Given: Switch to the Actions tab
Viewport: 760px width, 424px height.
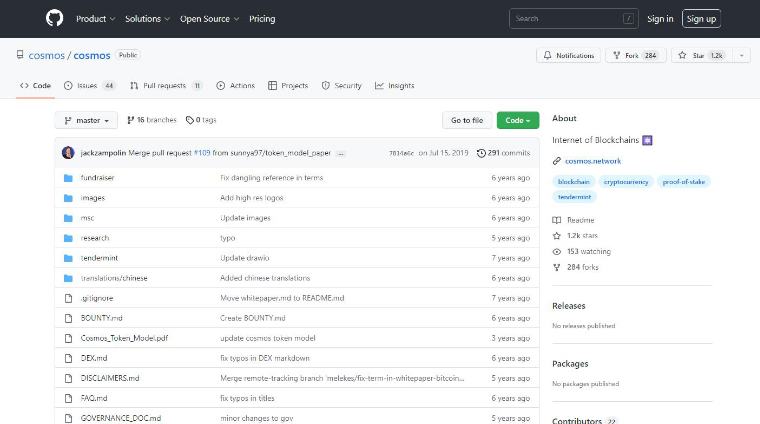Looking at the screenshot, I should click(x=236, y=85).
